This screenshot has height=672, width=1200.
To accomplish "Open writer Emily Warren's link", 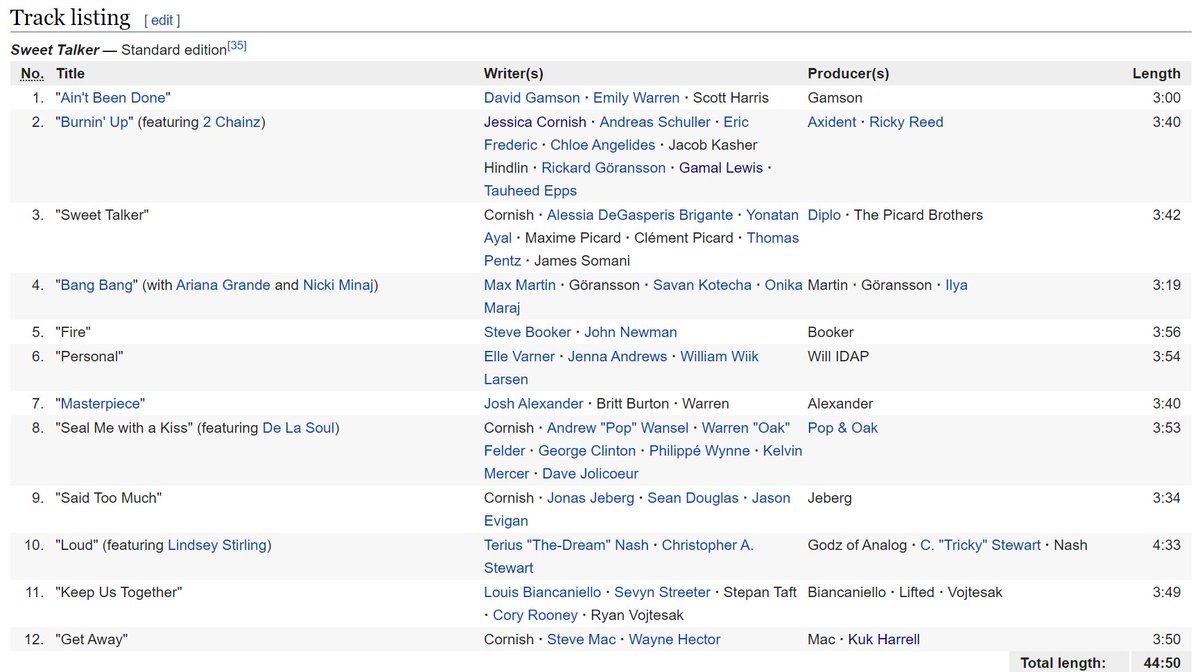I will point(636,98).
